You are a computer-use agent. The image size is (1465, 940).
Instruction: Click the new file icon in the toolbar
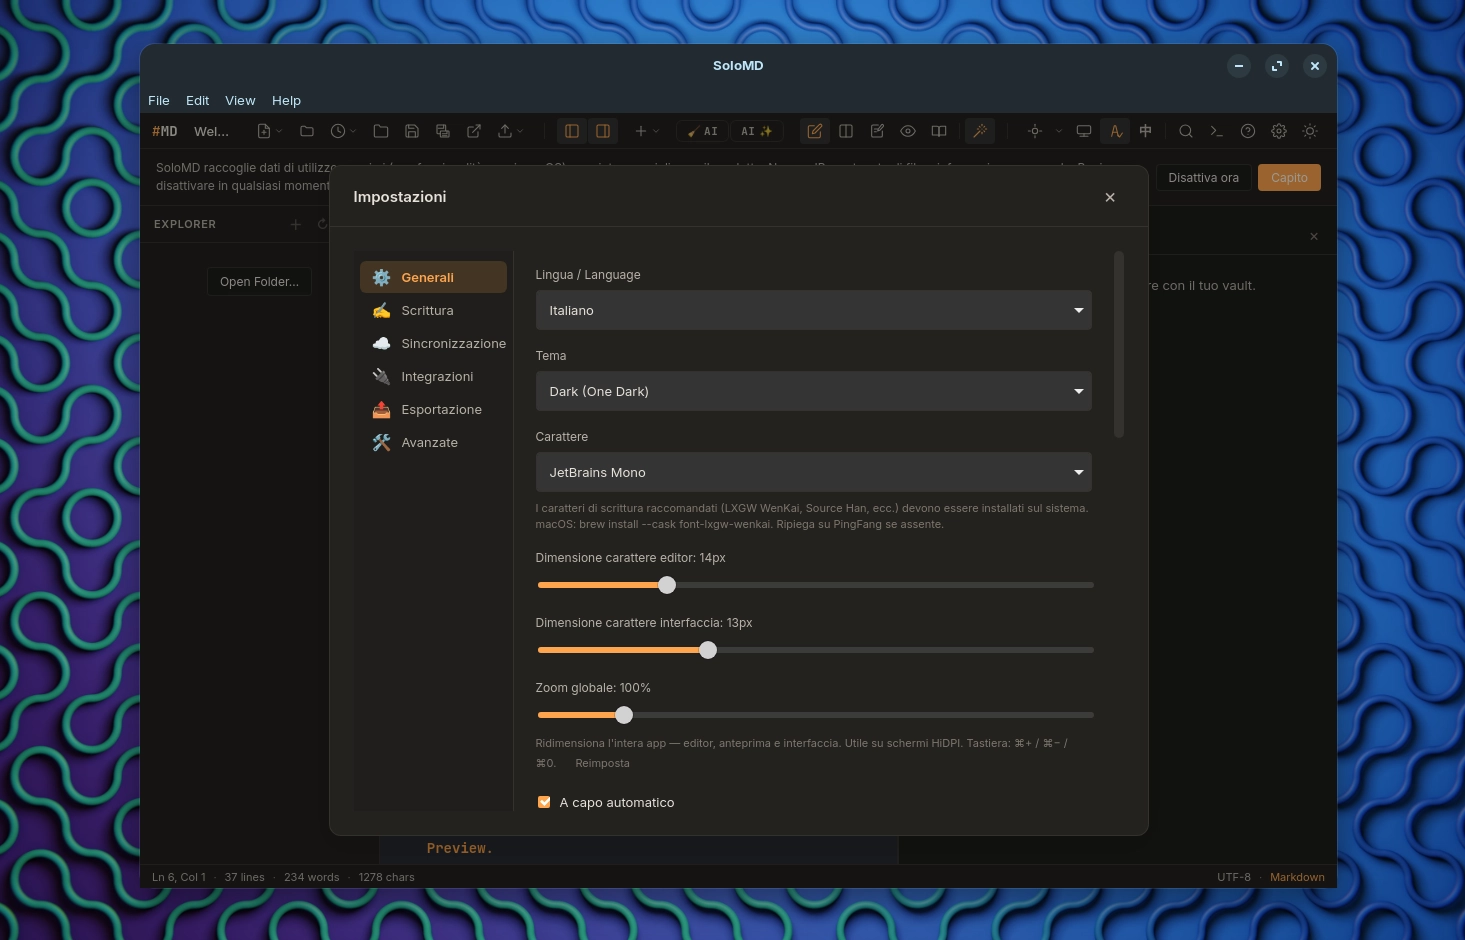point(264,131)
